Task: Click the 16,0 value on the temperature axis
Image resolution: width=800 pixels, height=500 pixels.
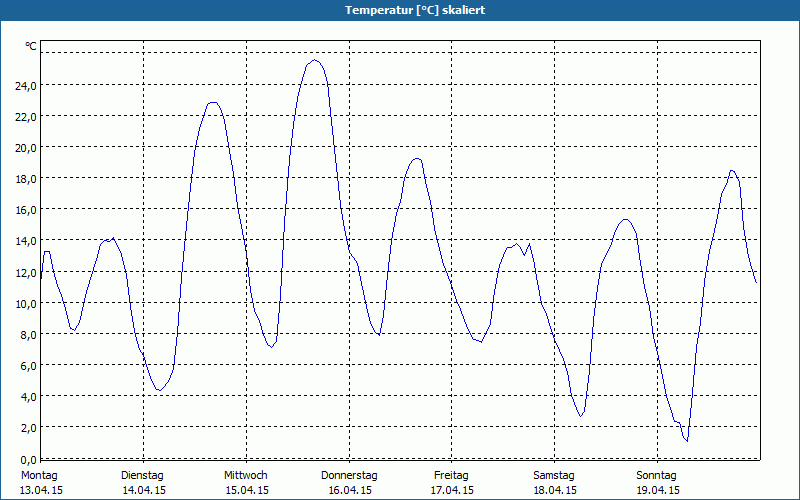Action: (x=25, y=209)
